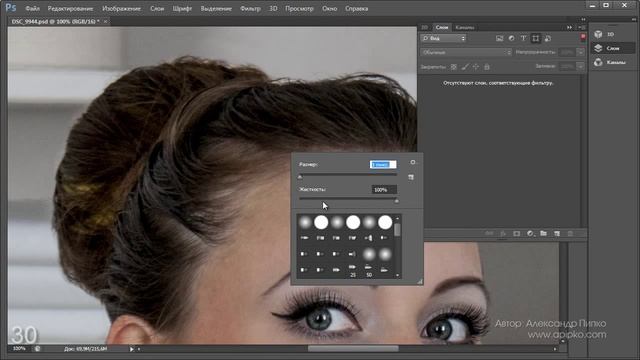Select first hard round brush preset
The width and height of the screenshot is (640, 360).
(x=321, y=222)
